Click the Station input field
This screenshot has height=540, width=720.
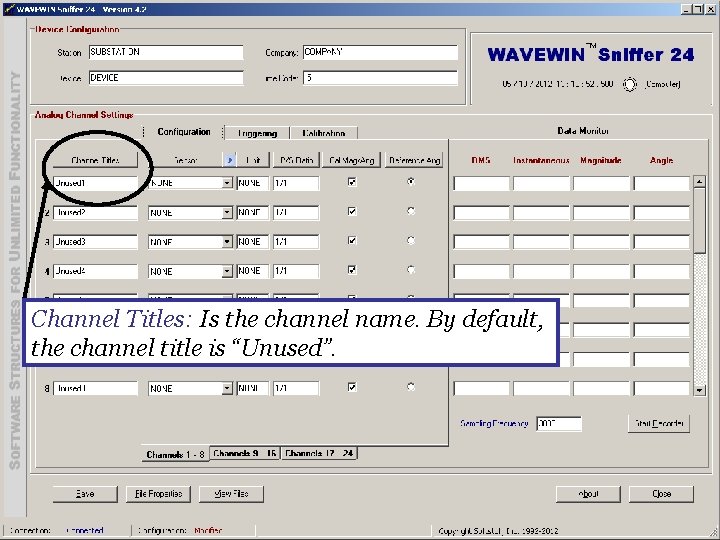click(x=166, y=52)
